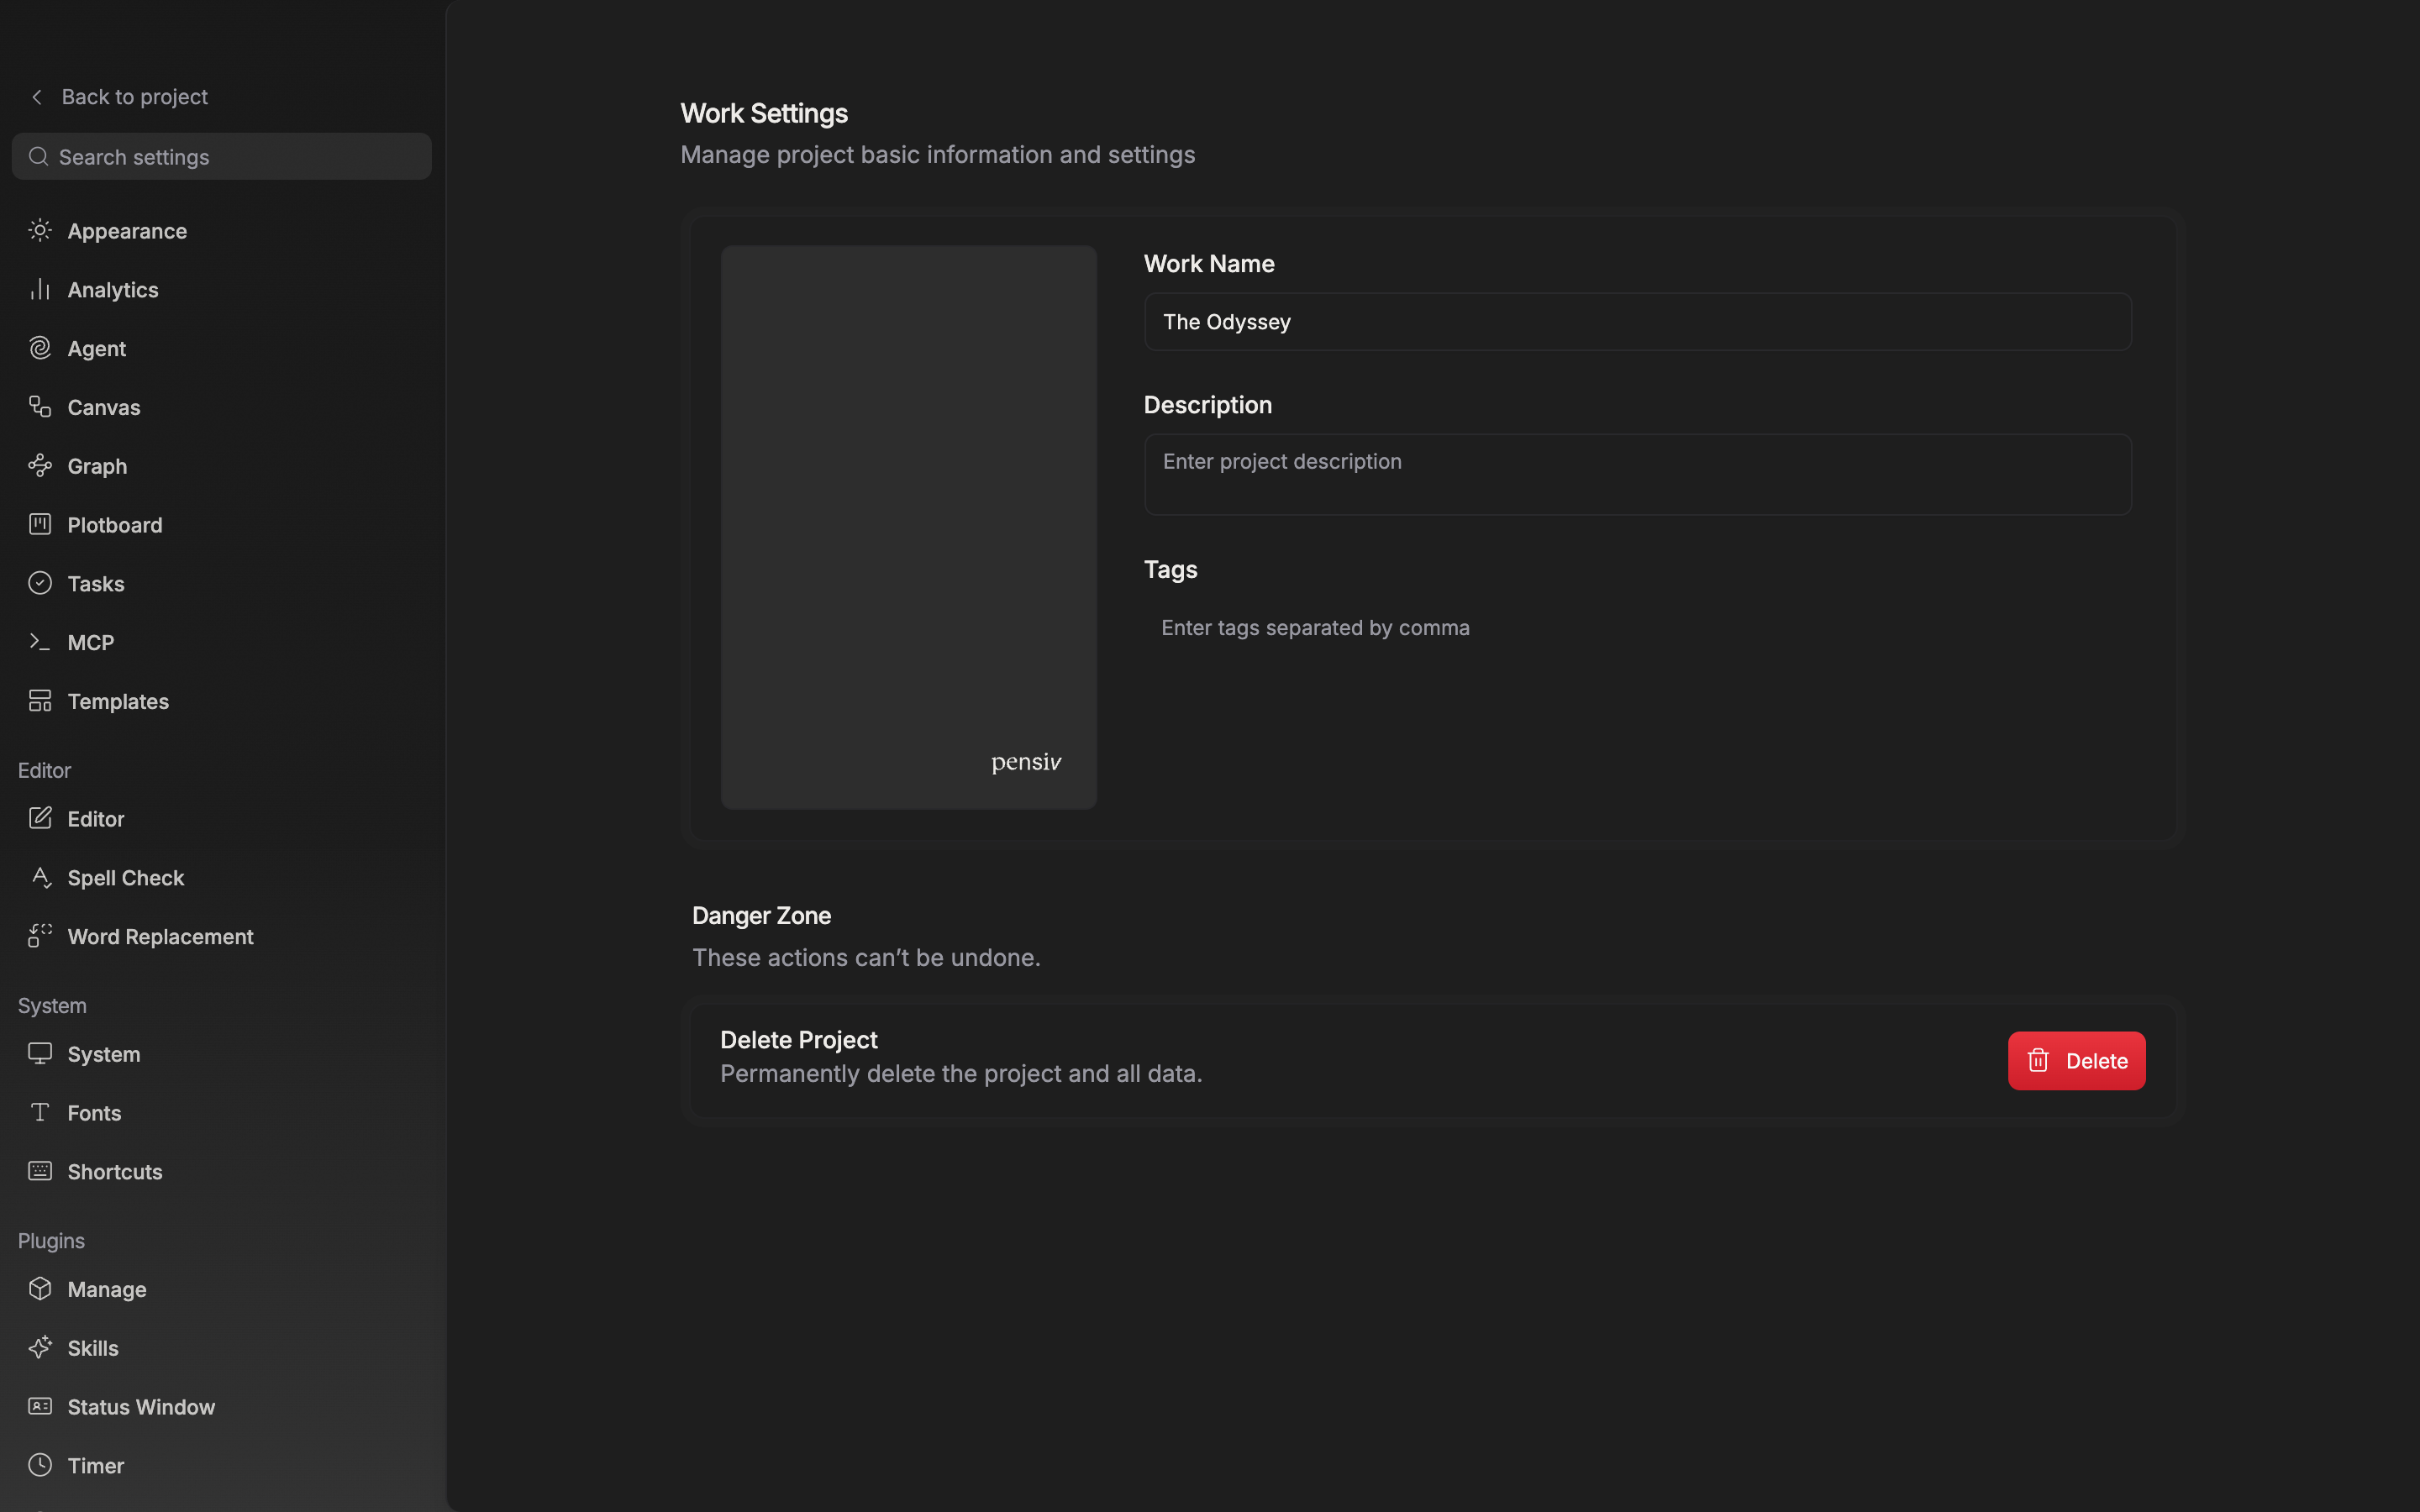The width and height of the screenshot is (2420, 1512).
Task: Open Status Window settings
Action: tap(221, 1407)
